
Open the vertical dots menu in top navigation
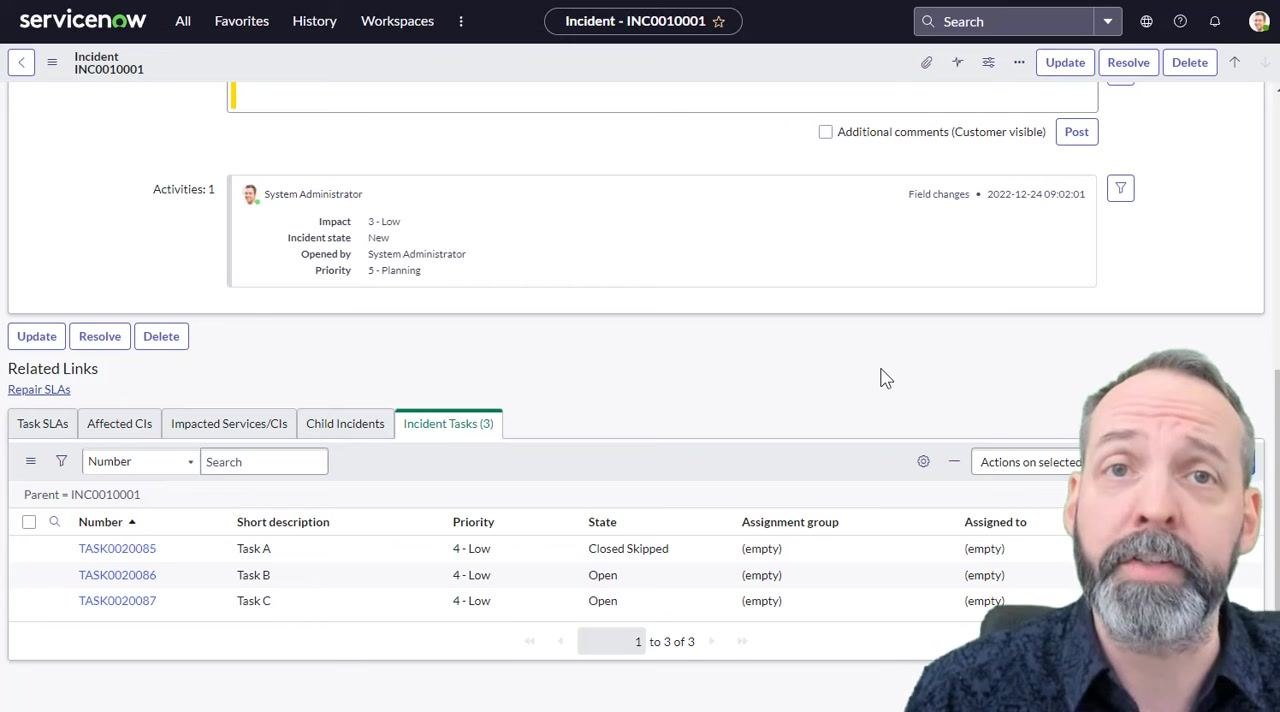[461, 21]
